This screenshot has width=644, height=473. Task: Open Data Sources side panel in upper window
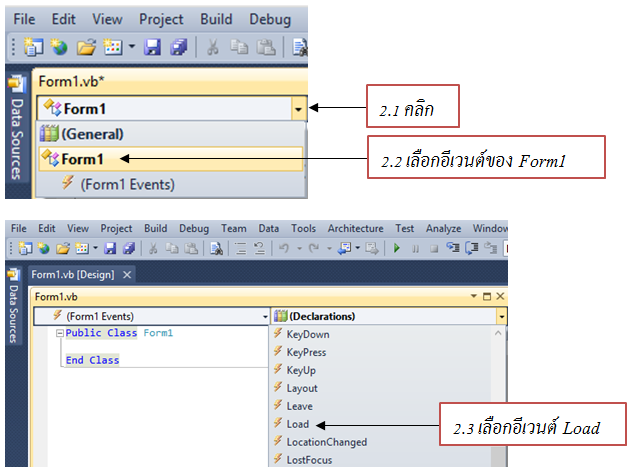point(16,129)
